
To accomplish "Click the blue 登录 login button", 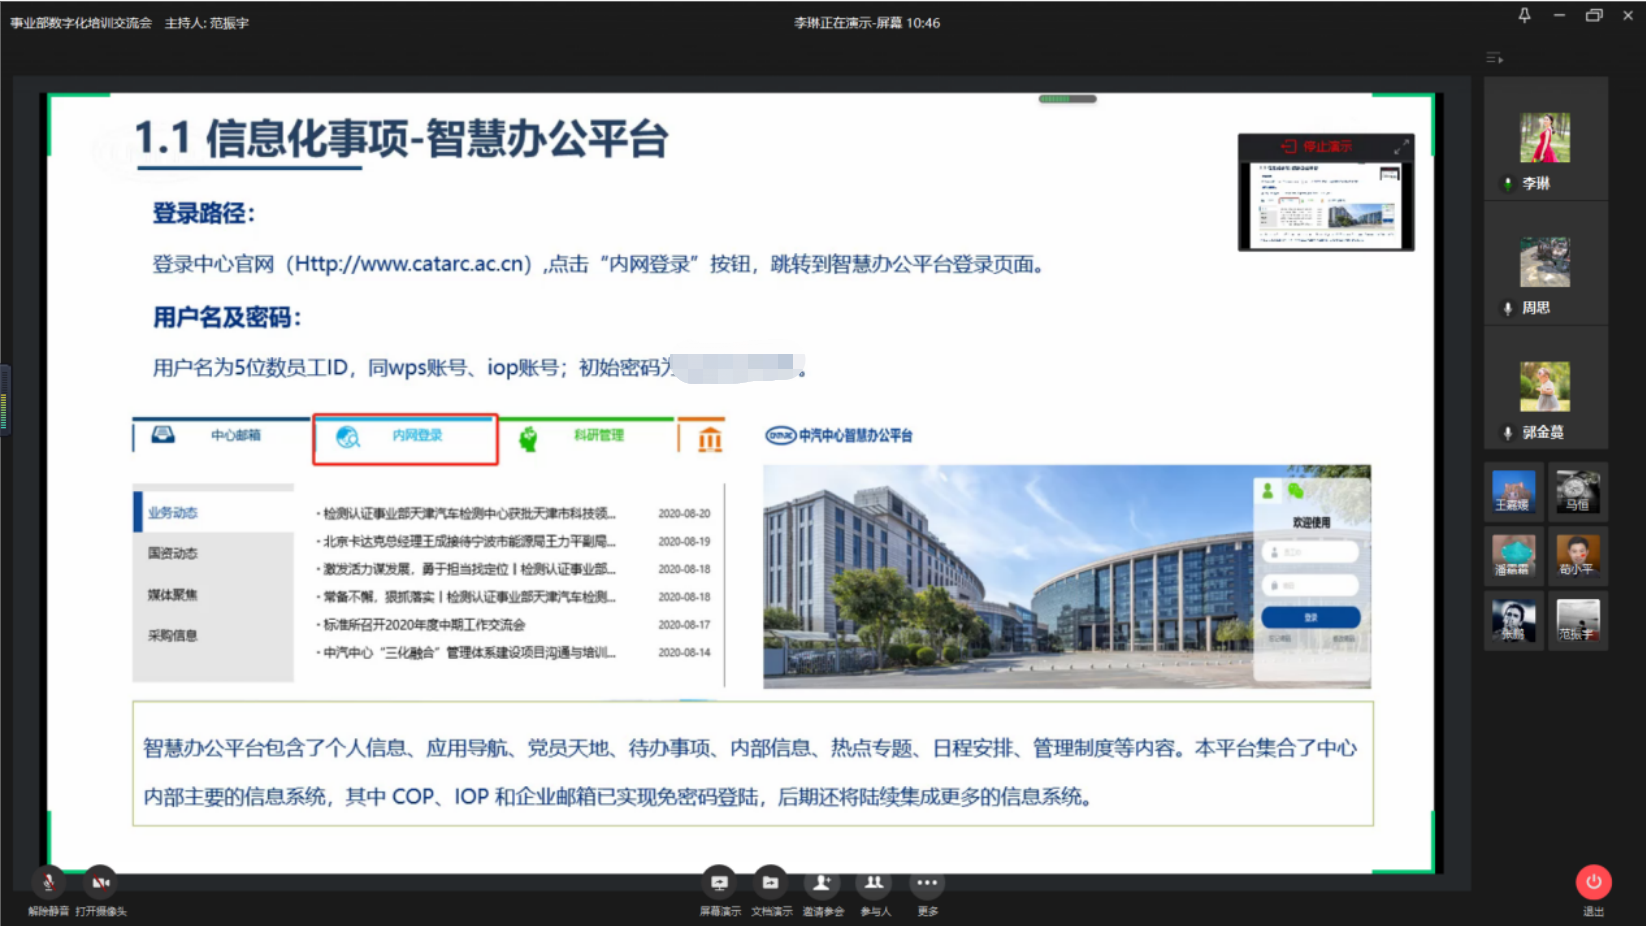I will click(x=1310, y=617).
